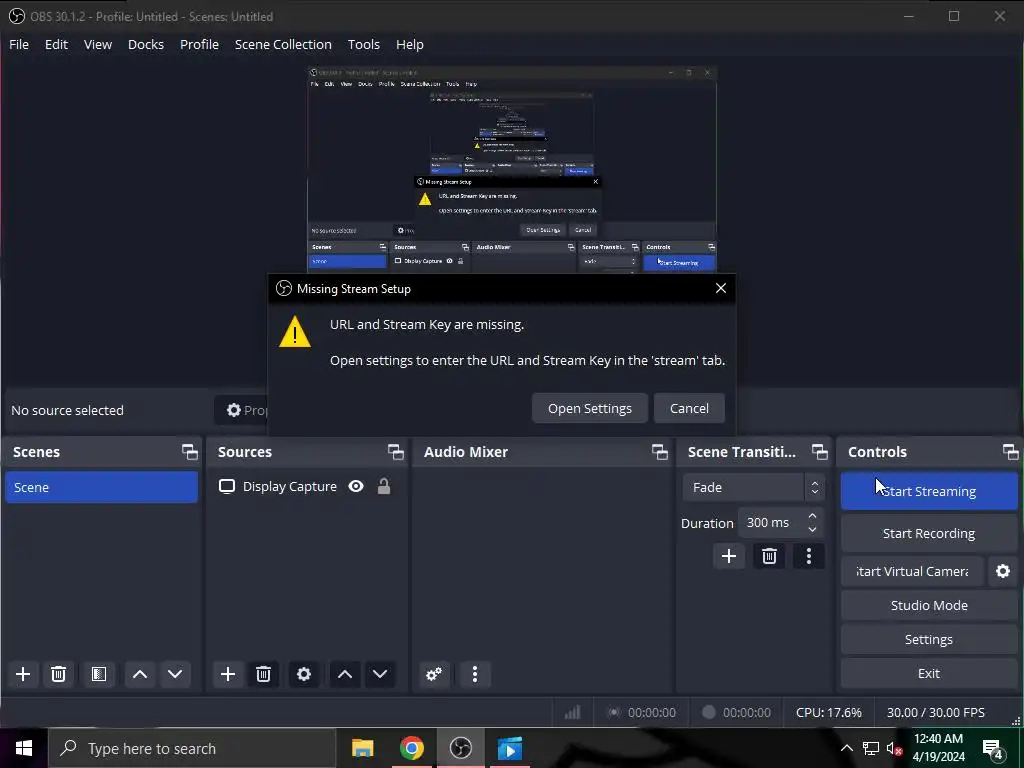
Task: Click CPU: 17.6% status text
Action: (828, 712)
